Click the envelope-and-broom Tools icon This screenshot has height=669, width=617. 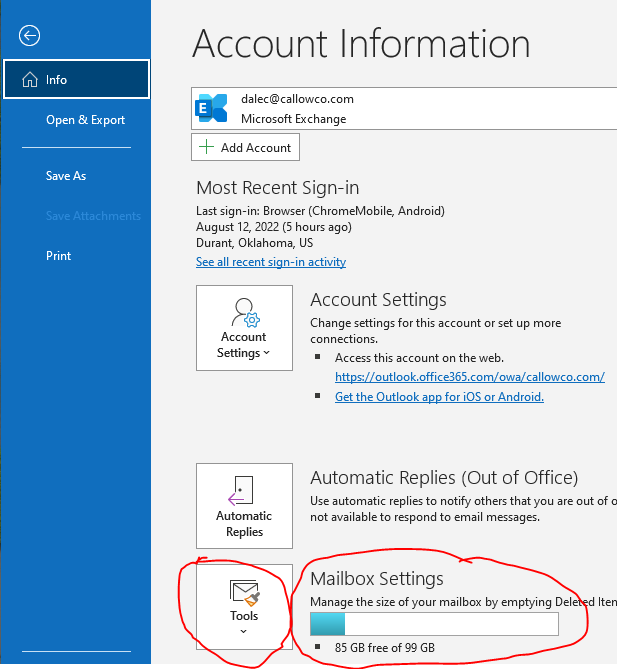[244, 593]
